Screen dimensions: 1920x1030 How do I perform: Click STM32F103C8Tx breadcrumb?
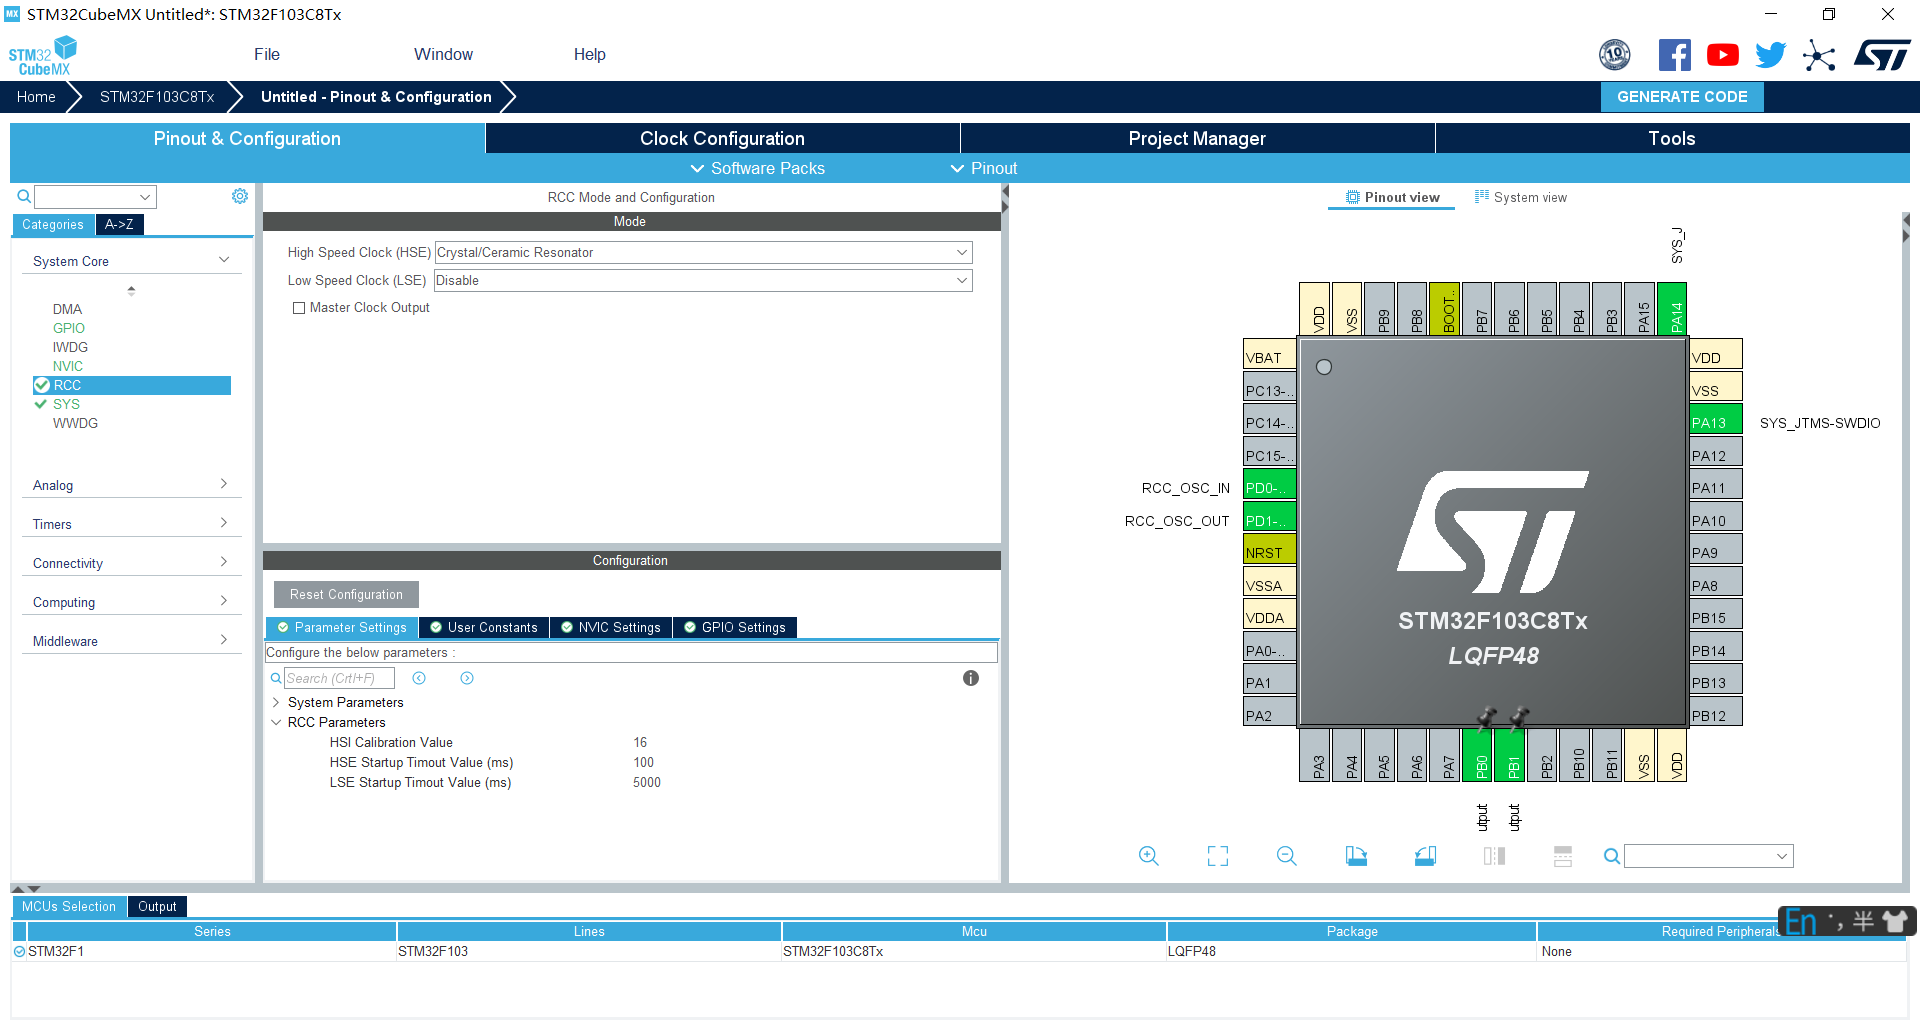pos(157,97)
